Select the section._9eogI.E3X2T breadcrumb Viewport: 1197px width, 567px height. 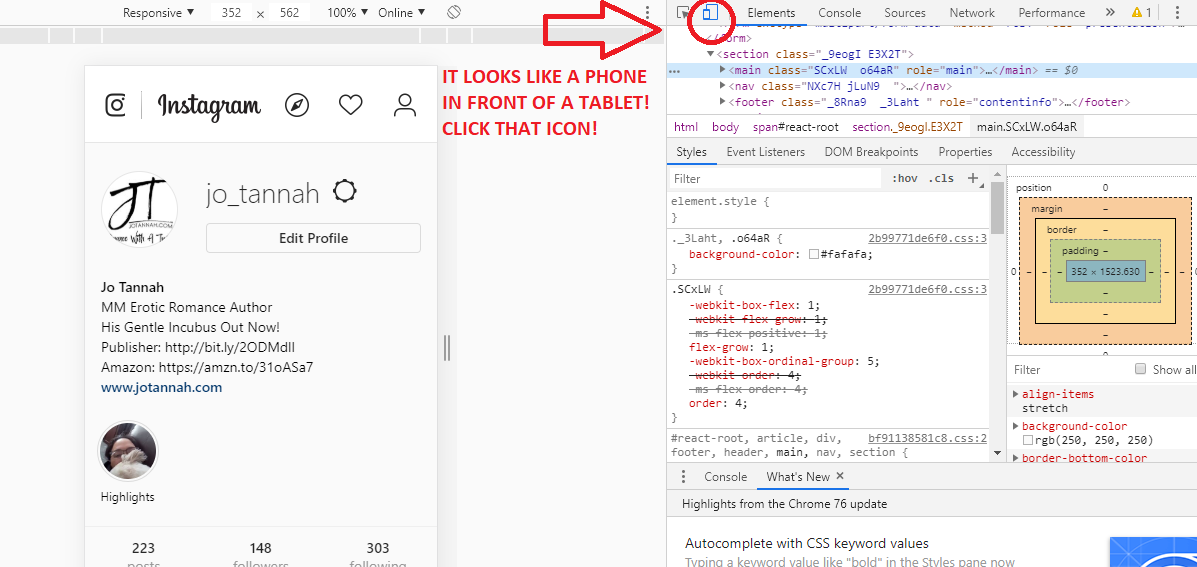pos(908,127)
